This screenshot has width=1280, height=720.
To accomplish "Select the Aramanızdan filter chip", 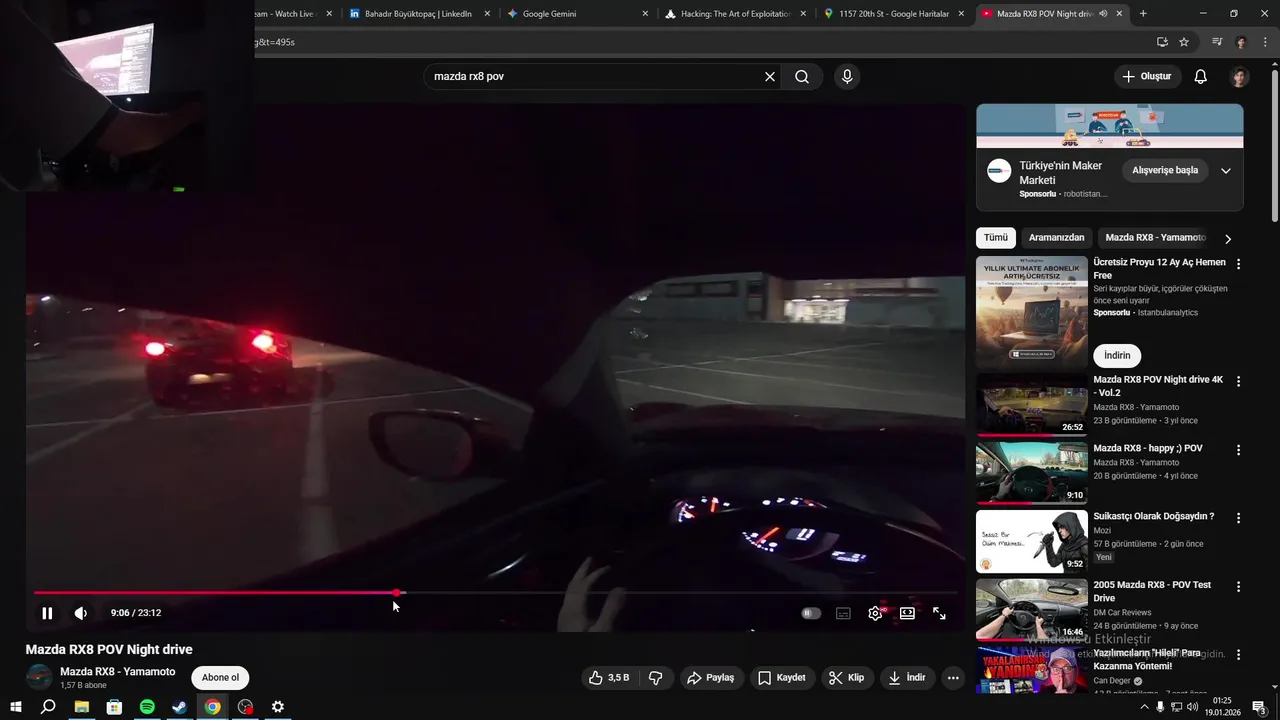I will click(x=1057, y=238).
